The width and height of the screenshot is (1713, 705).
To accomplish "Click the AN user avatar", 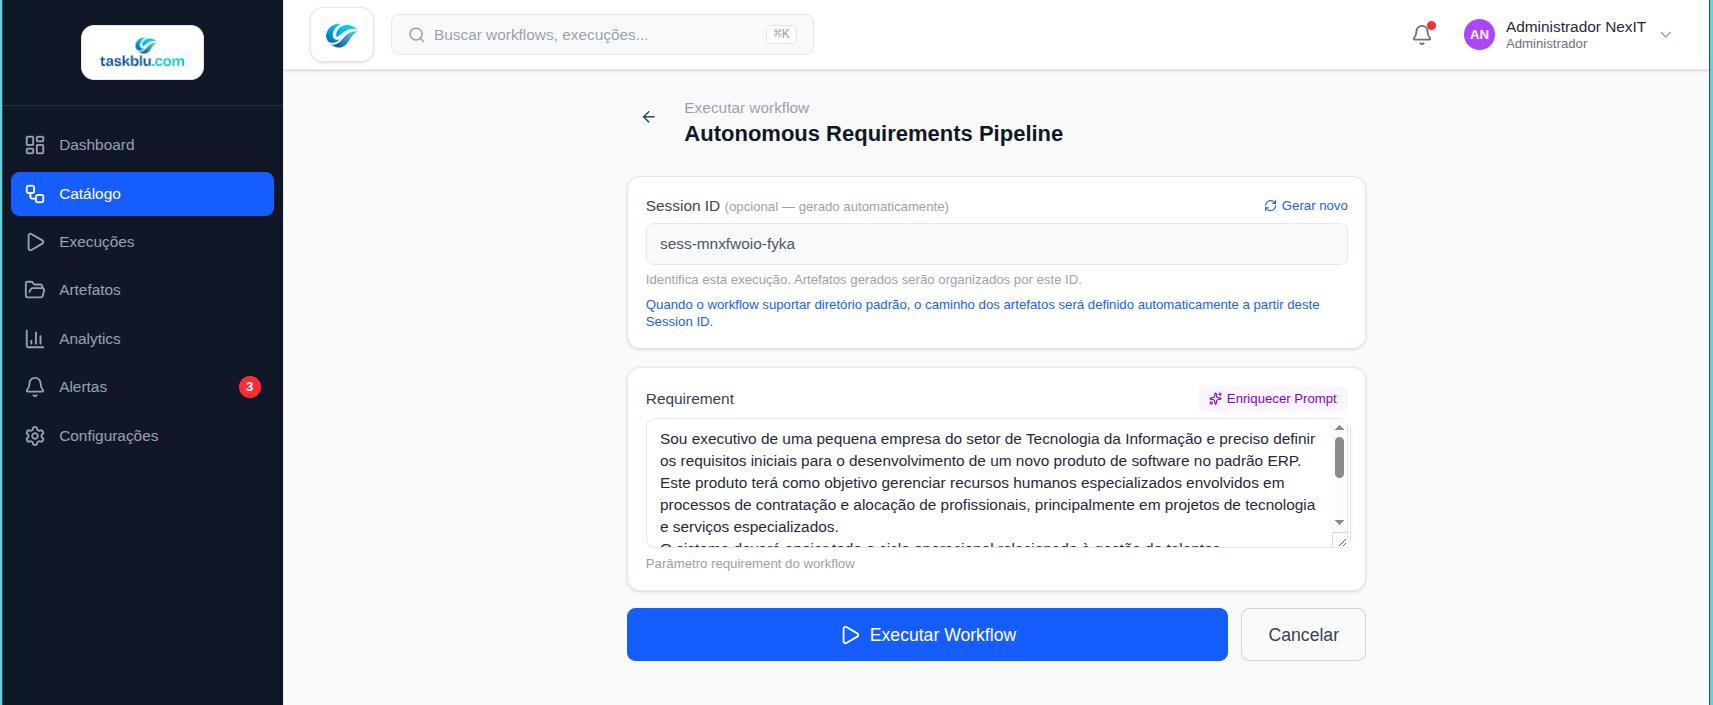I will pyautogui.click(x=1479, y=35).
